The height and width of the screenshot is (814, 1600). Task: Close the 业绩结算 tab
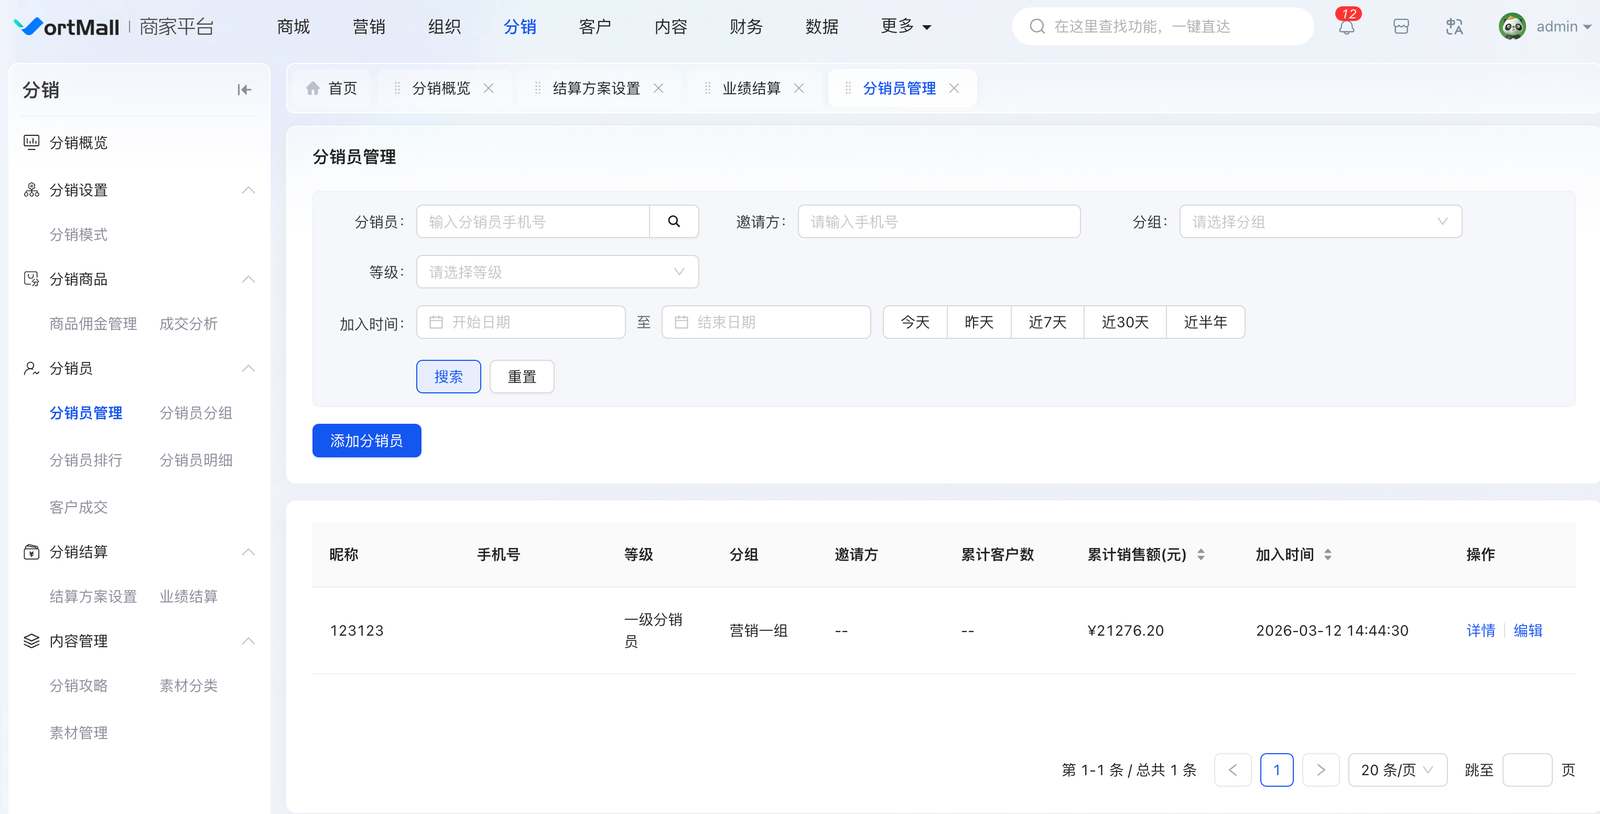(x=799, y=89)
